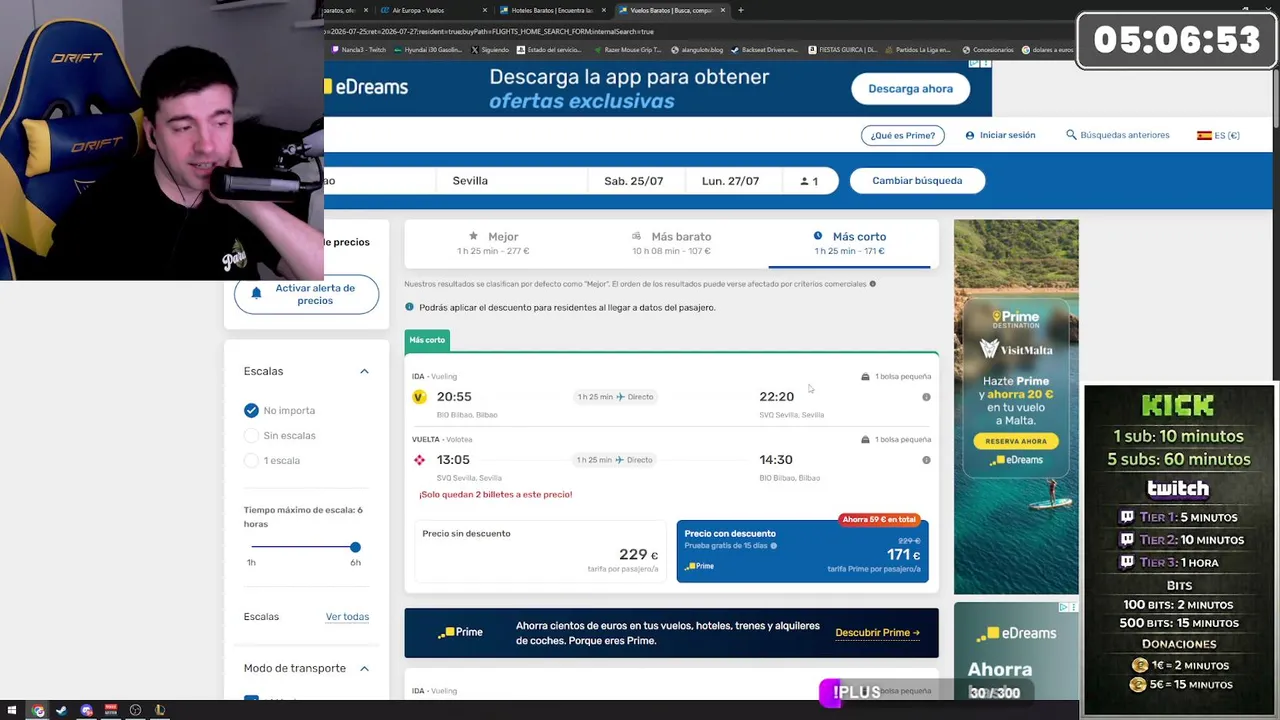Open the info icon for the 22:20 arrival
This screenshot has height=720, width=1280.
(x=926, y=397)
